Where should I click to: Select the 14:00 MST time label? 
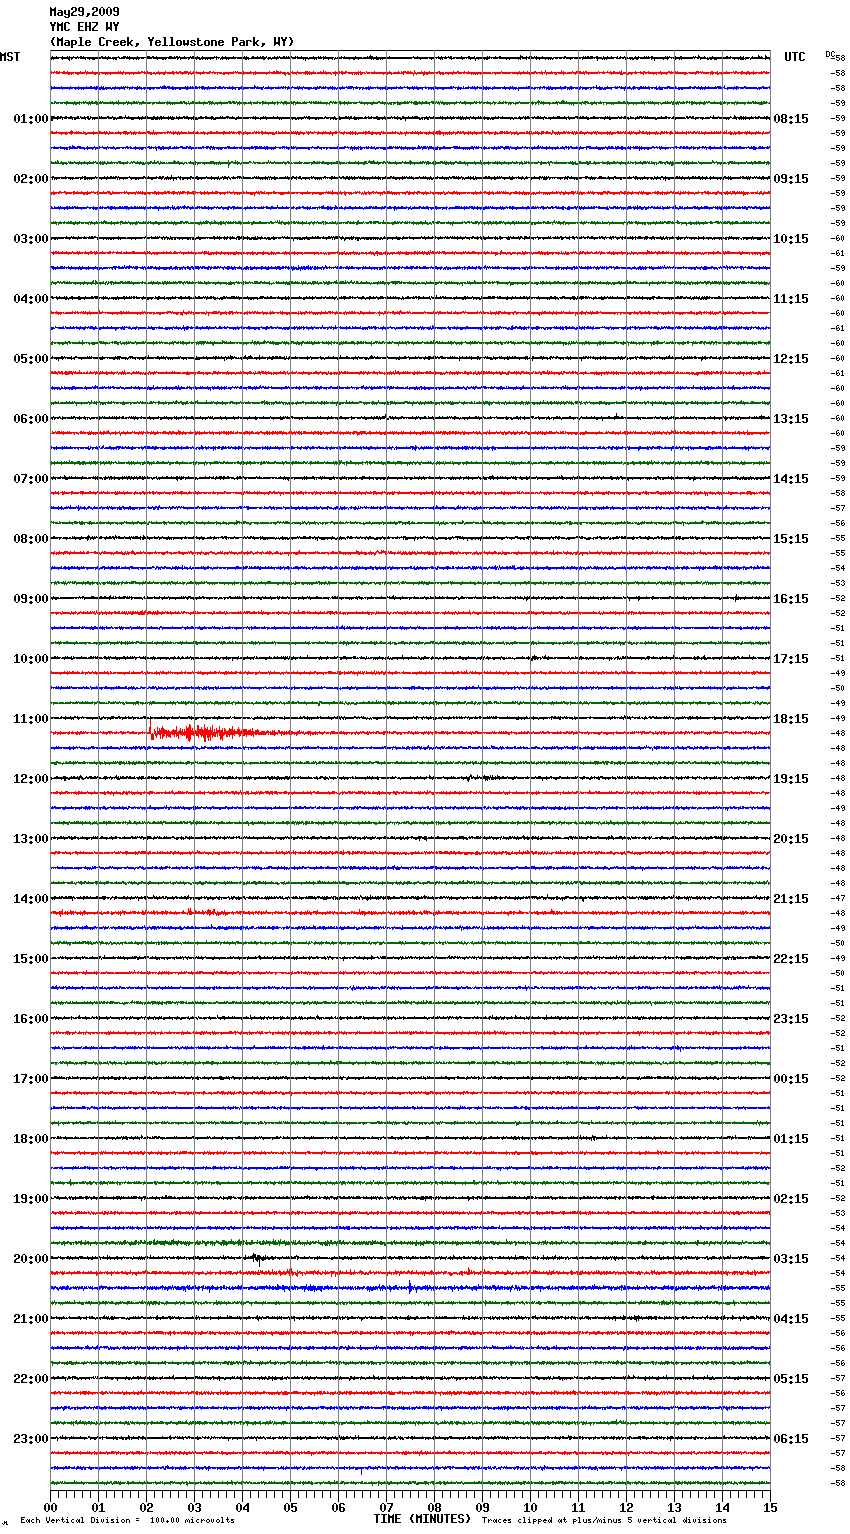point(31,899)
